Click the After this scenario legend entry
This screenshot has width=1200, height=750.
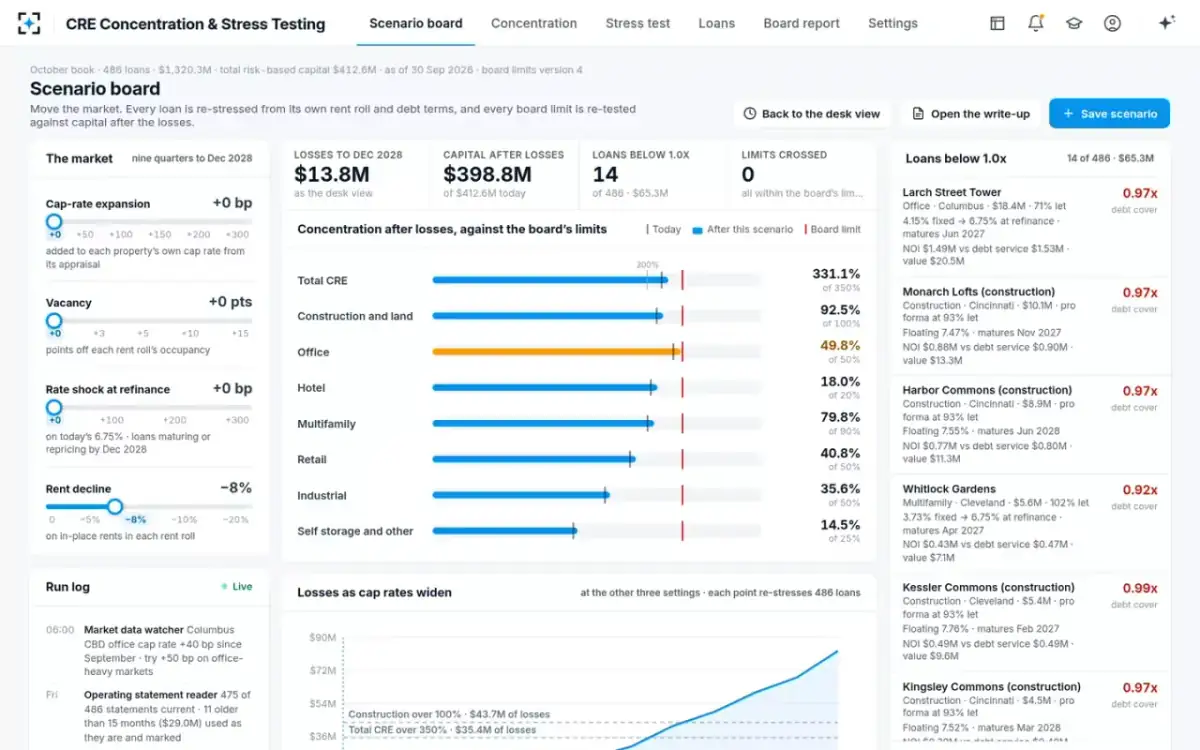(743, 229)
